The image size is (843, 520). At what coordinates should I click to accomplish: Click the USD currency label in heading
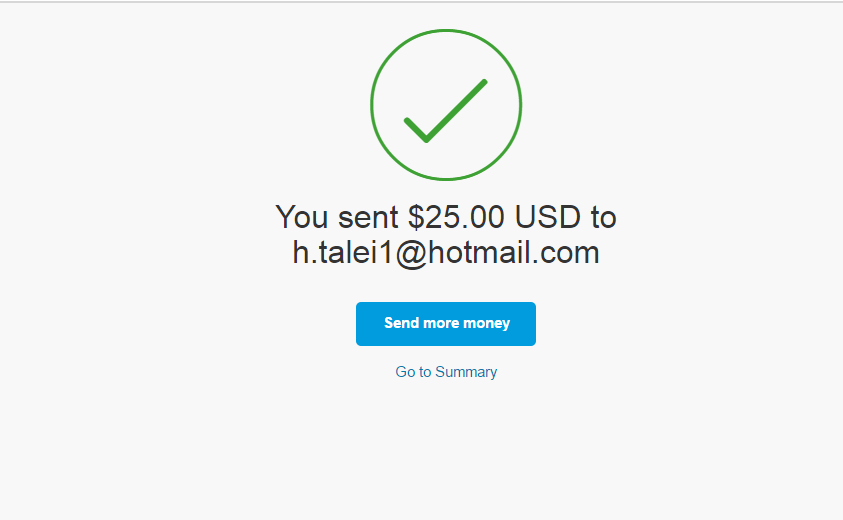point(548,217)
